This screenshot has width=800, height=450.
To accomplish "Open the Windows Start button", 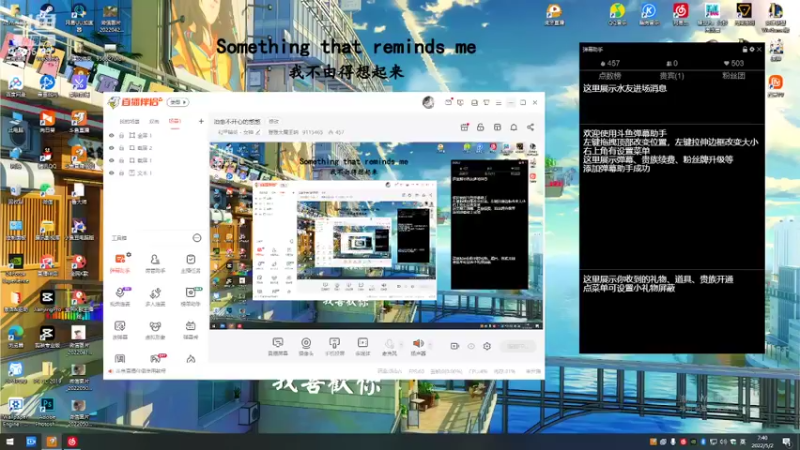I will (10, 441).
